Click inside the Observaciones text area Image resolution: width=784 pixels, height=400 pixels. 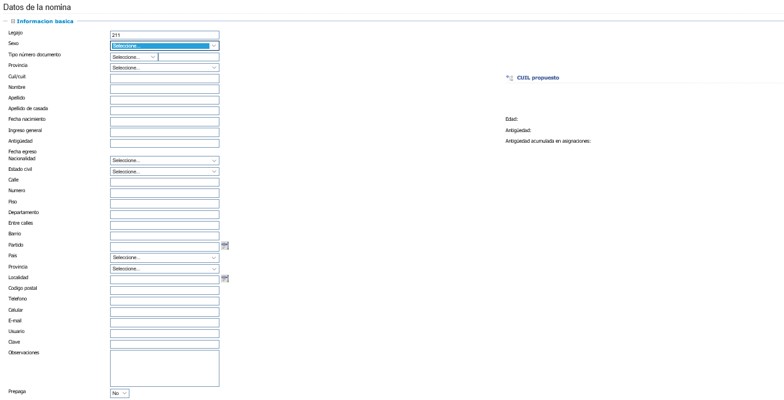164,368
